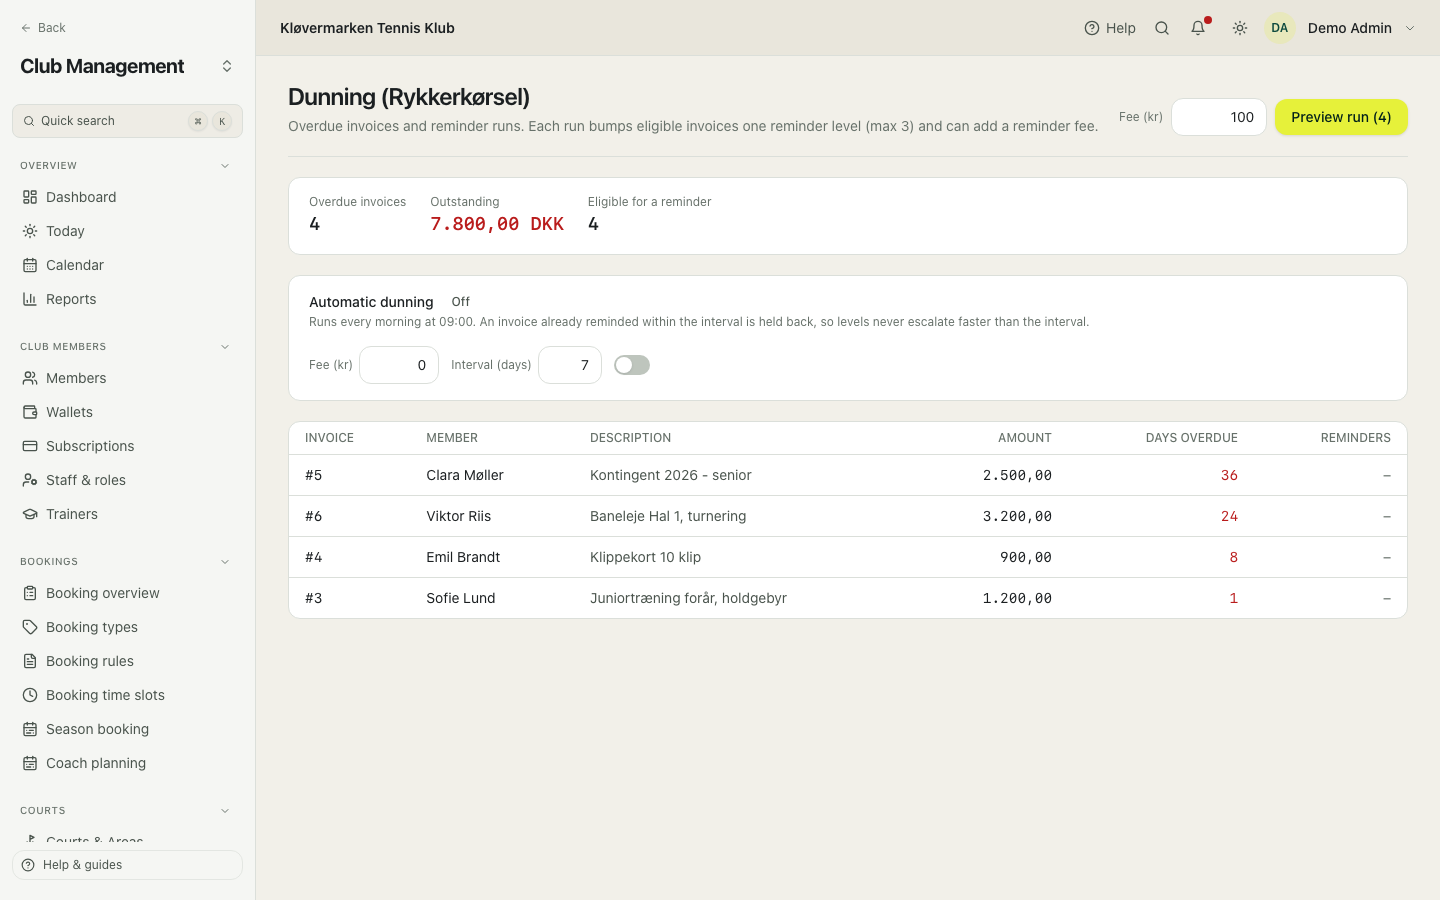
Task: Edit the reminder fee field showing 100
Action: pyautogui.click(x=1219, y=117)
